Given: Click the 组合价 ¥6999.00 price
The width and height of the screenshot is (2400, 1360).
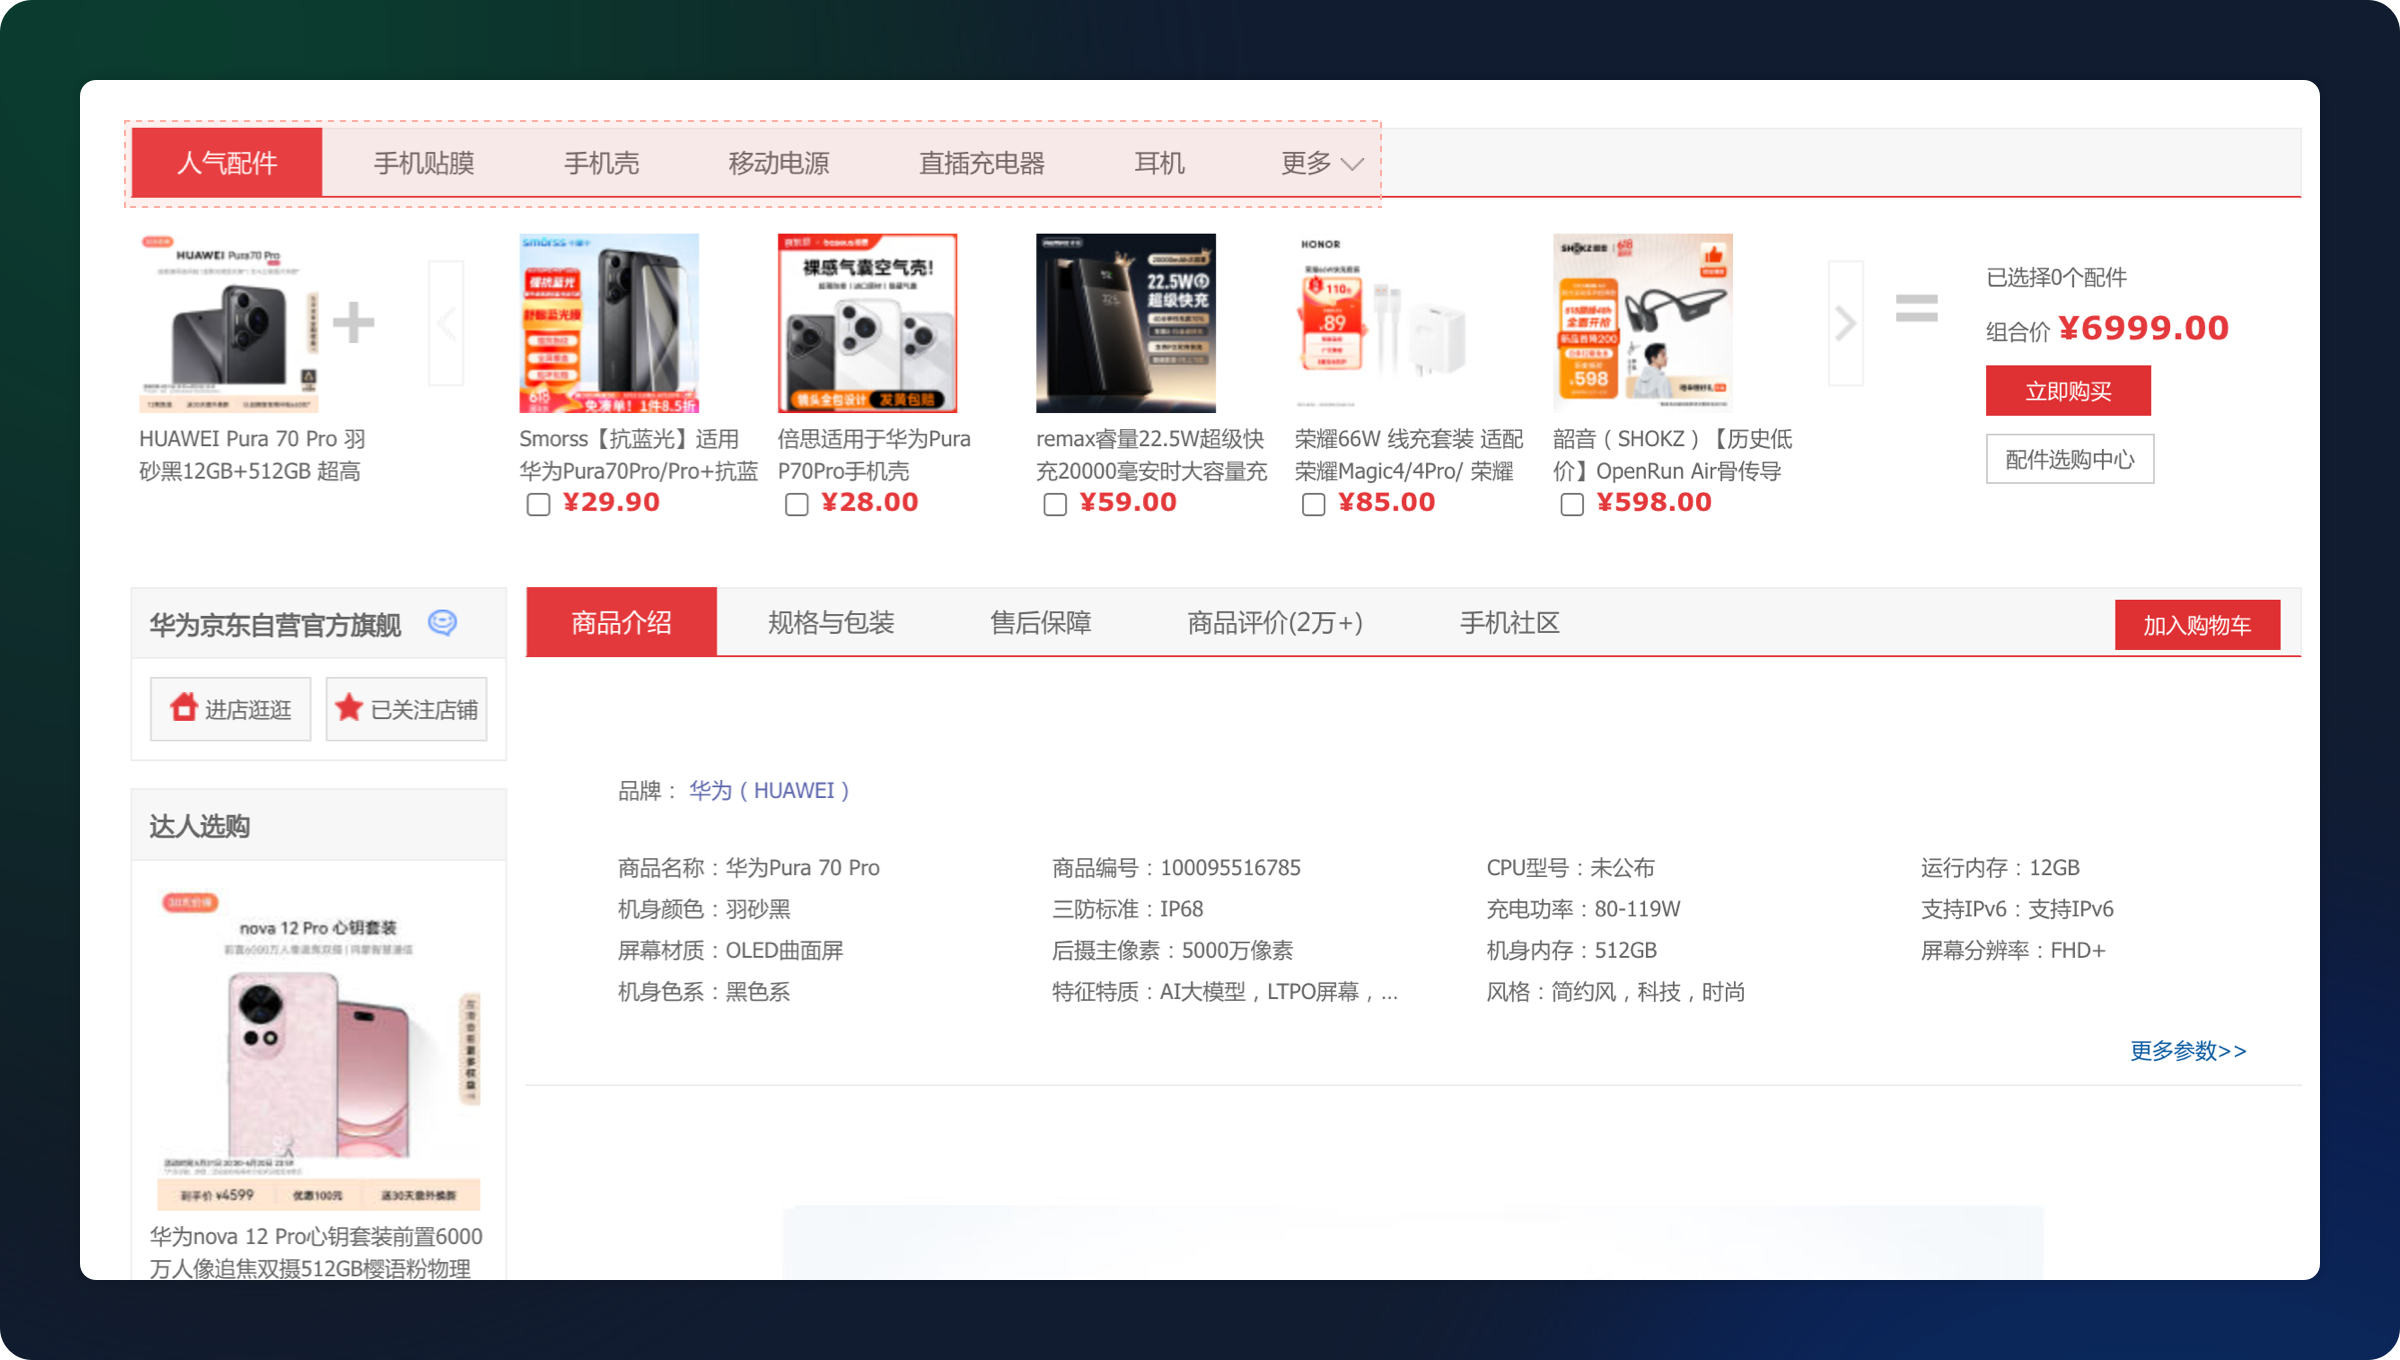Looking at the screenshot, I should tap(2107, 328).
